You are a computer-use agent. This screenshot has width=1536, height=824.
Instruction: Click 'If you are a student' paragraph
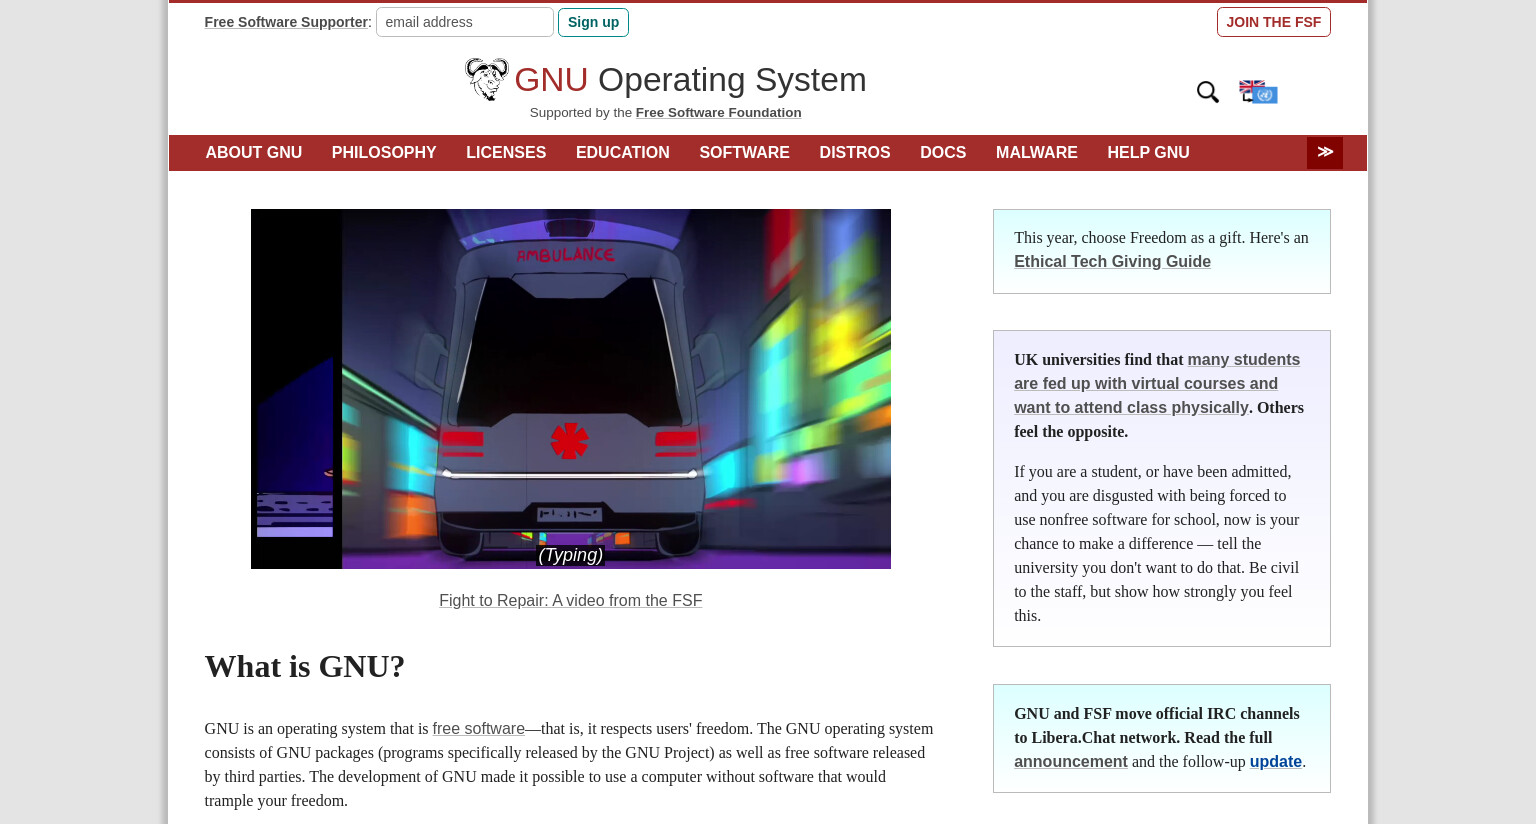(1157, 544)
